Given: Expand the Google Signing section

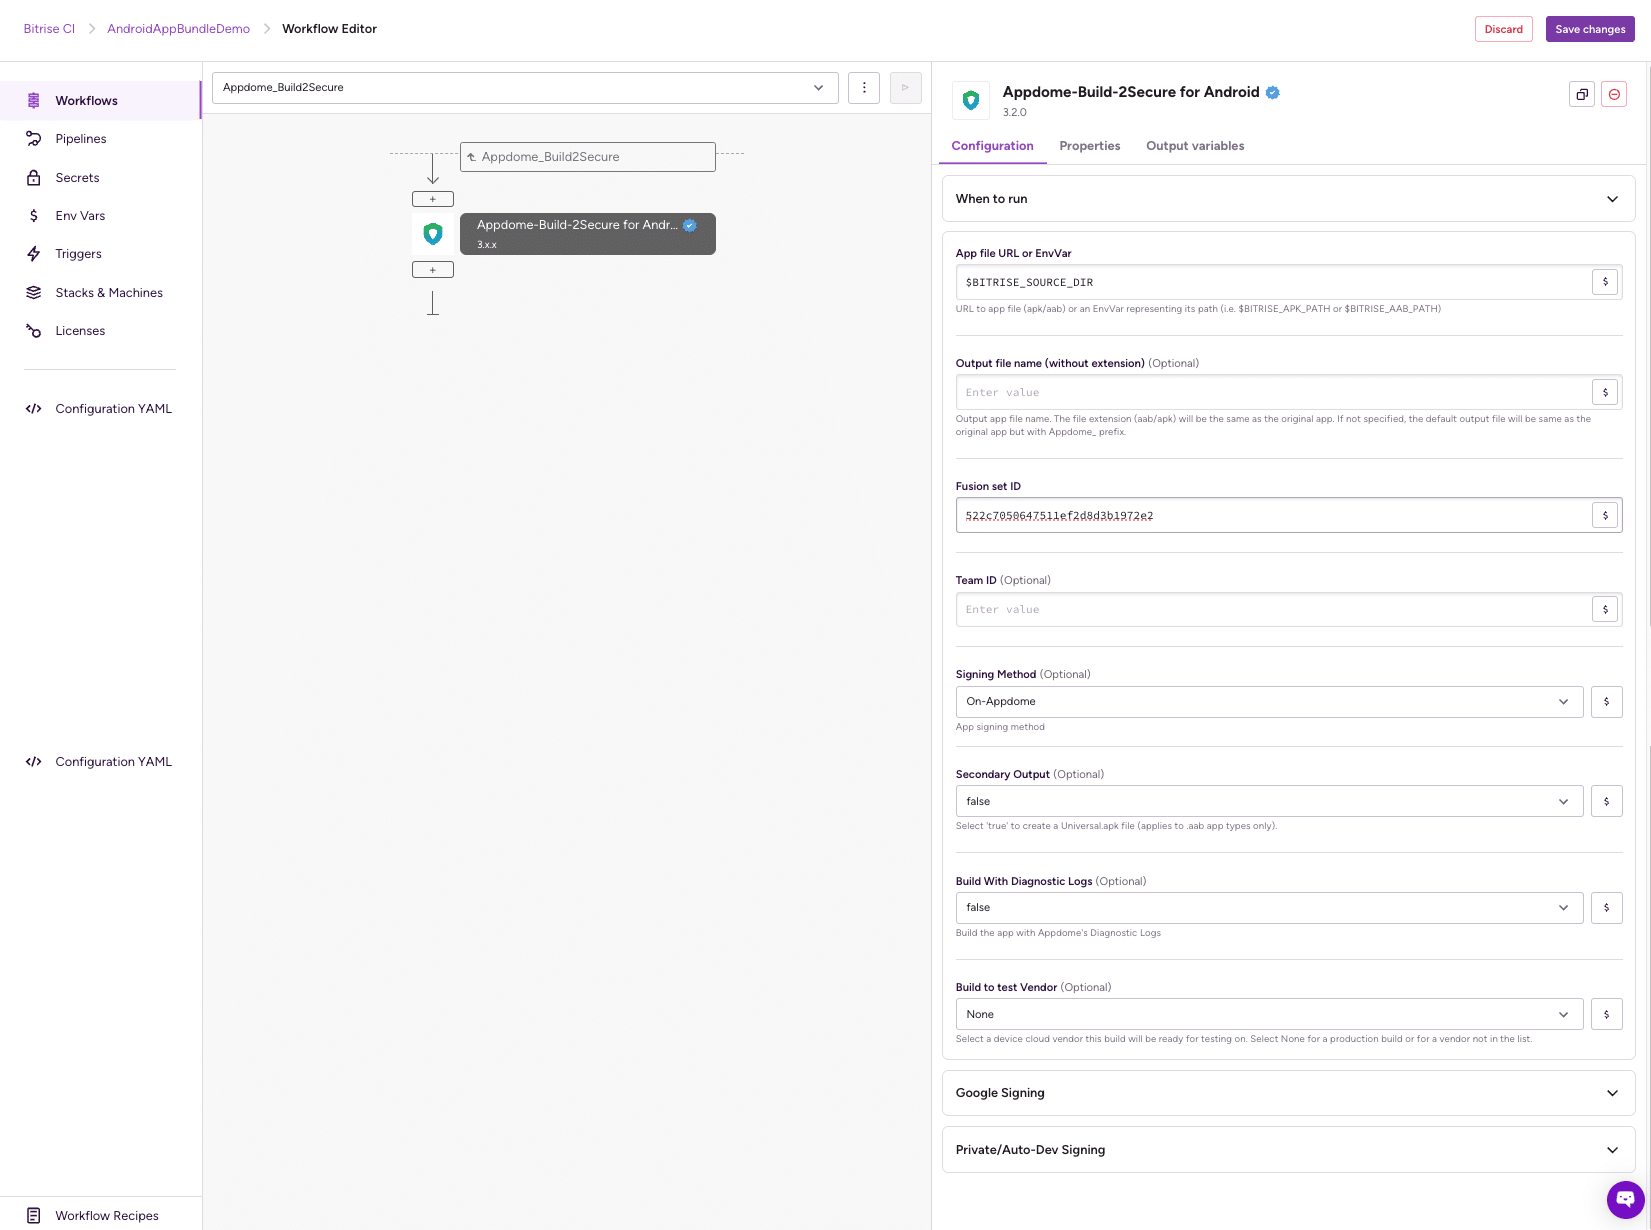Looking at the screenshot, I should click(x=1287, y=1092).
